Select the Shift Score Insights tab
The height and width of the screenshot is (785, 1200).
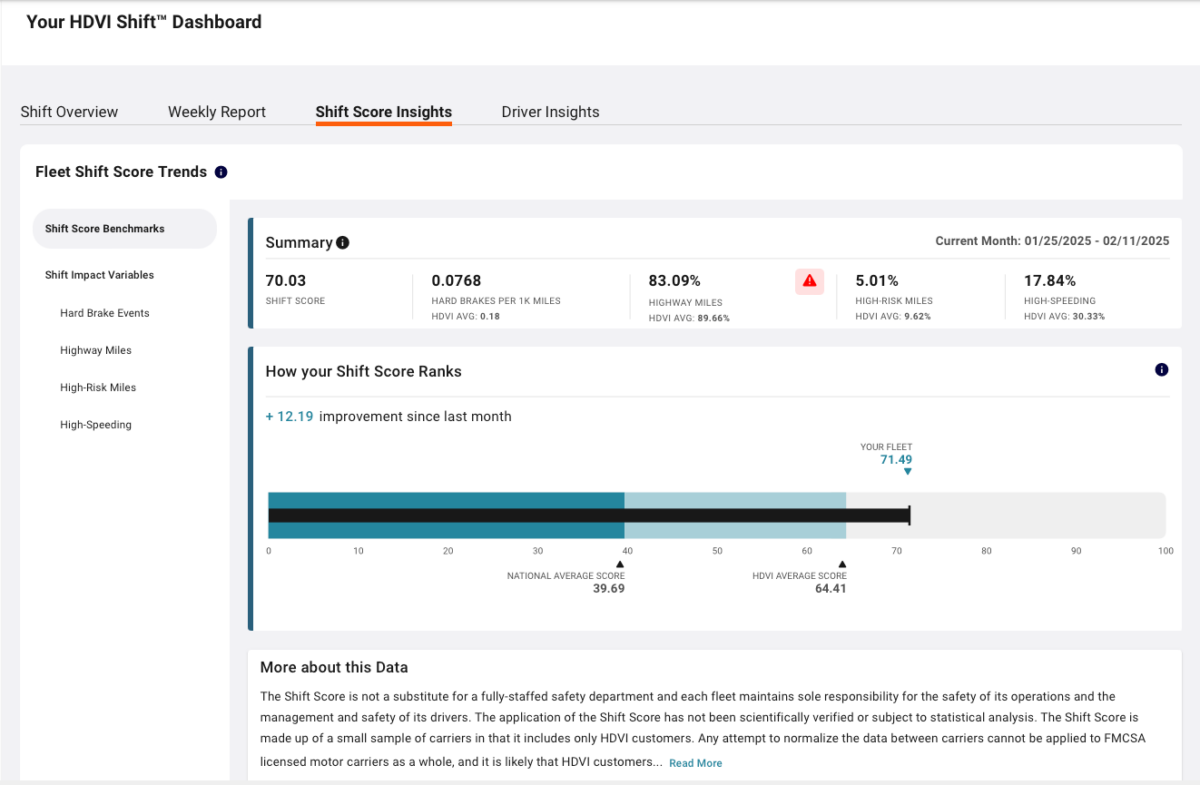coord(384,112)
